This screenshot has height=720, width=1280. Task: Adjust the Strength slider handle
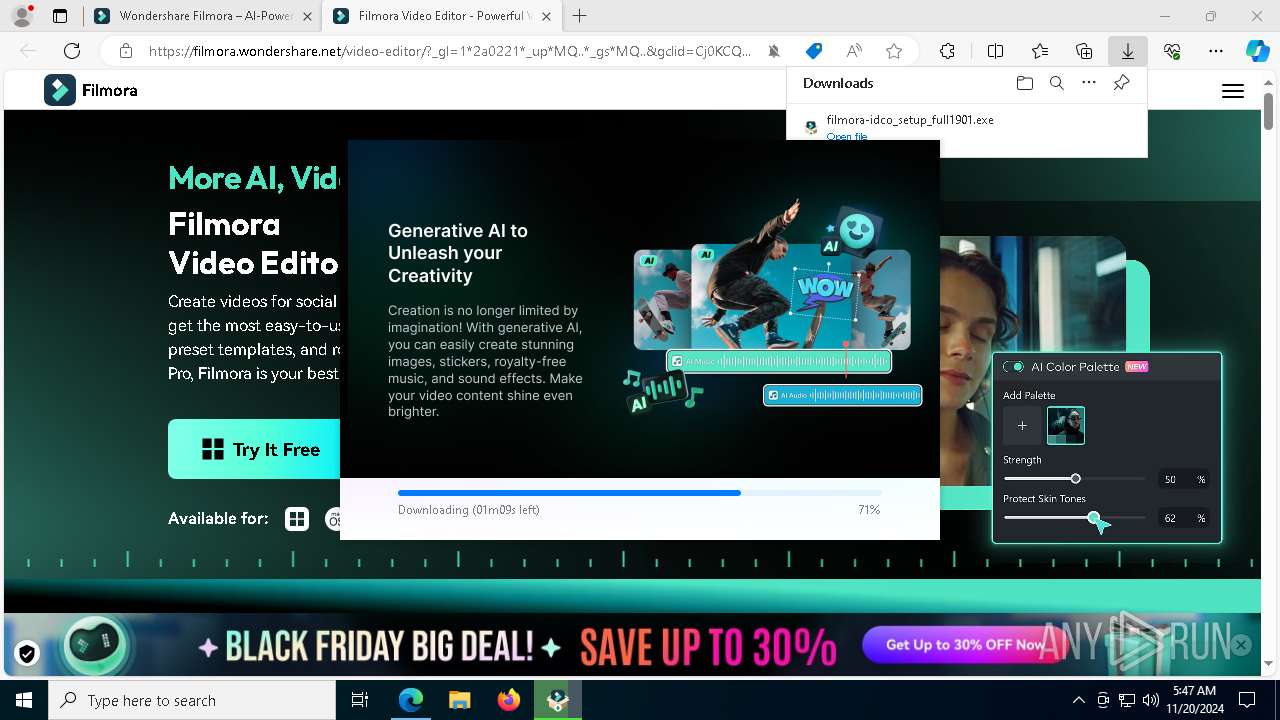tap(1075, 479)
